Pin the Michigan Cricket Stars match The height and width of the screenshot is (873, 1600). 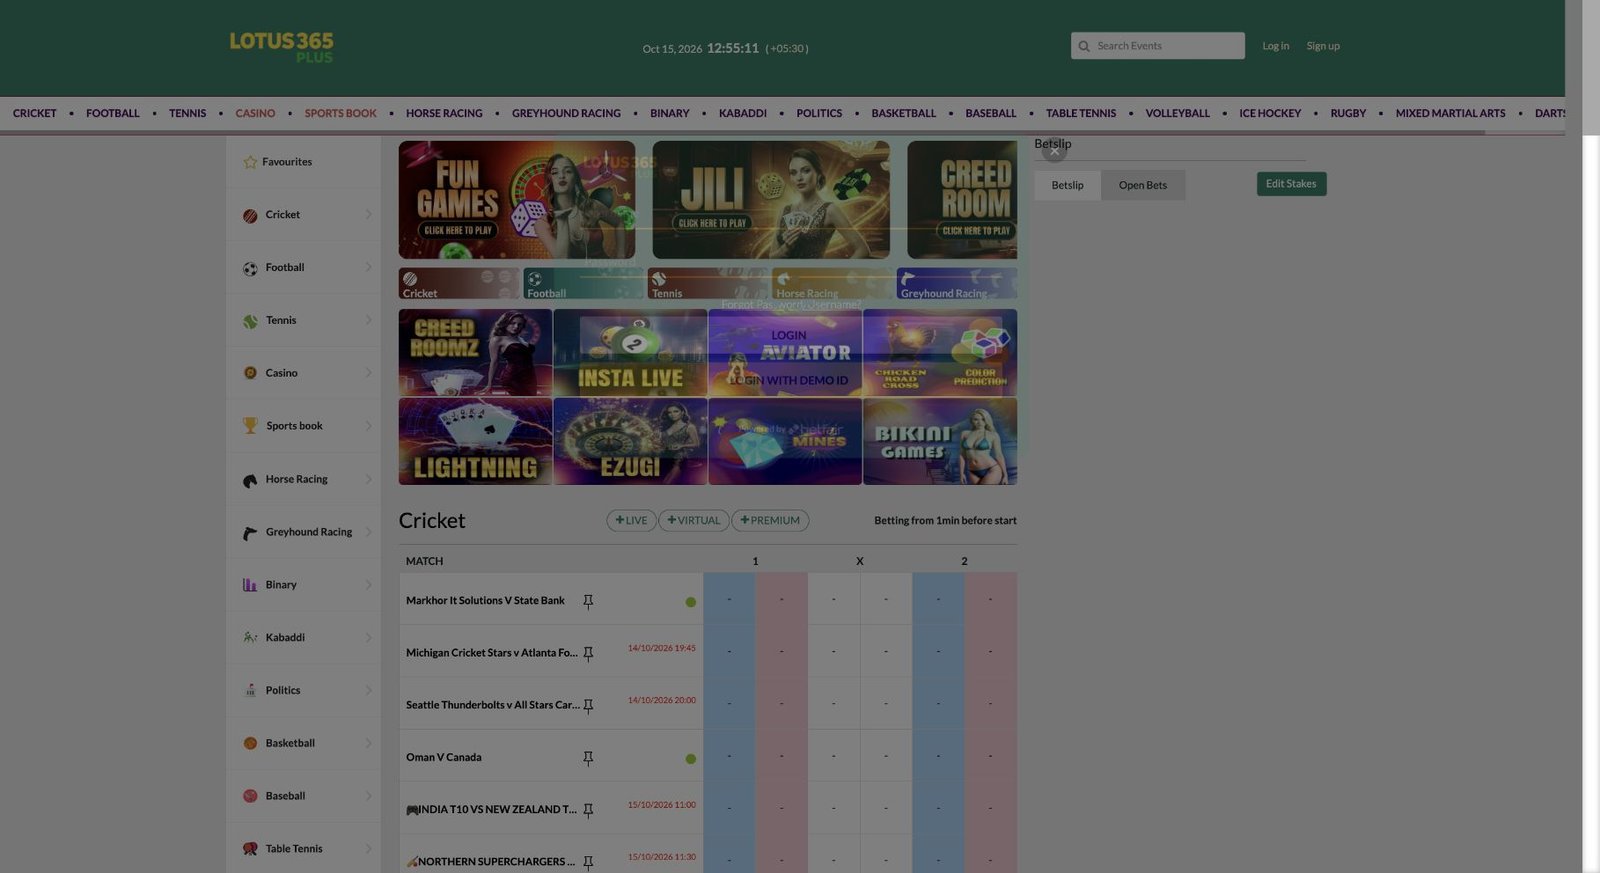tap(588, 653)
